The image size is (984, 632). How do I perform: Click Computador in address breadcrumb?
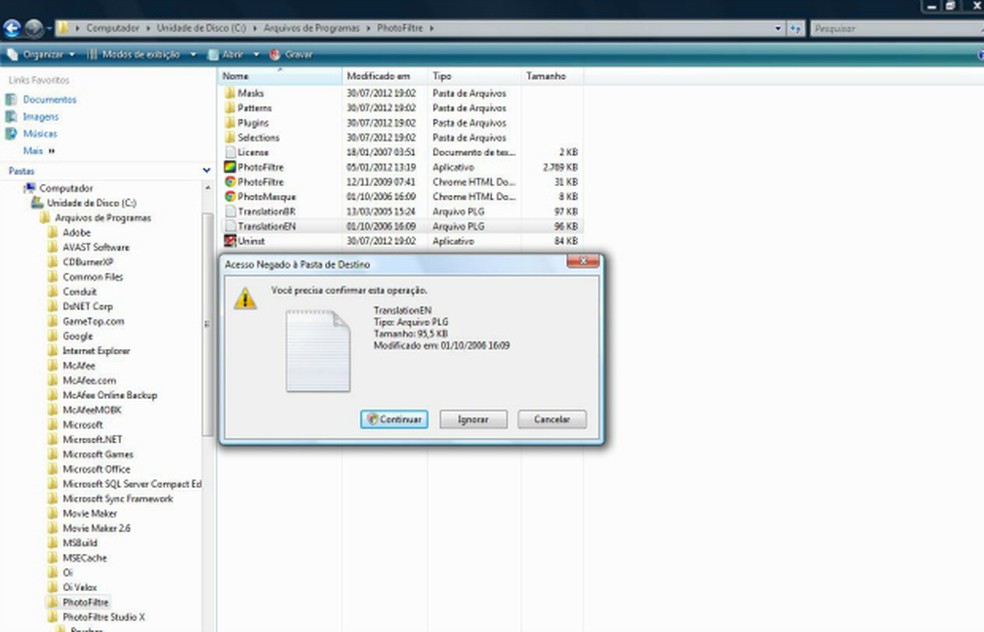coord(113,28)
